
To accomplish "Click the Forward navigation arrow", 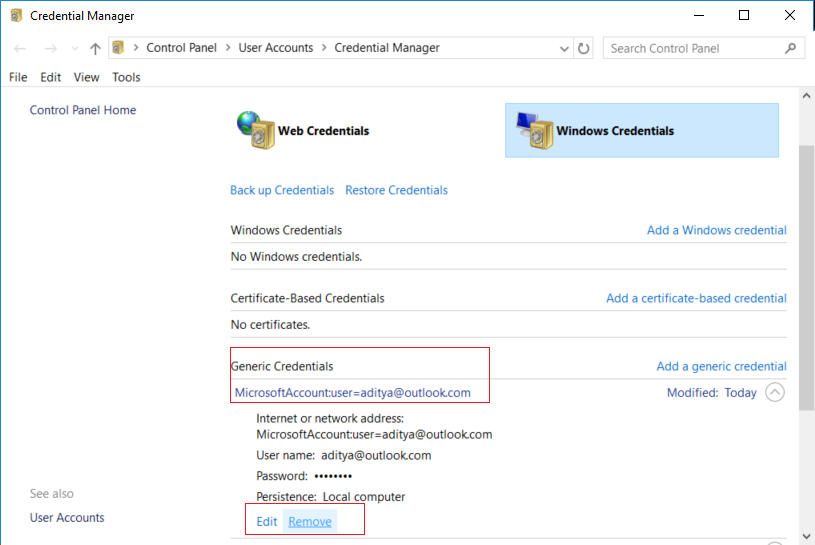I will (x=50, y=48).
